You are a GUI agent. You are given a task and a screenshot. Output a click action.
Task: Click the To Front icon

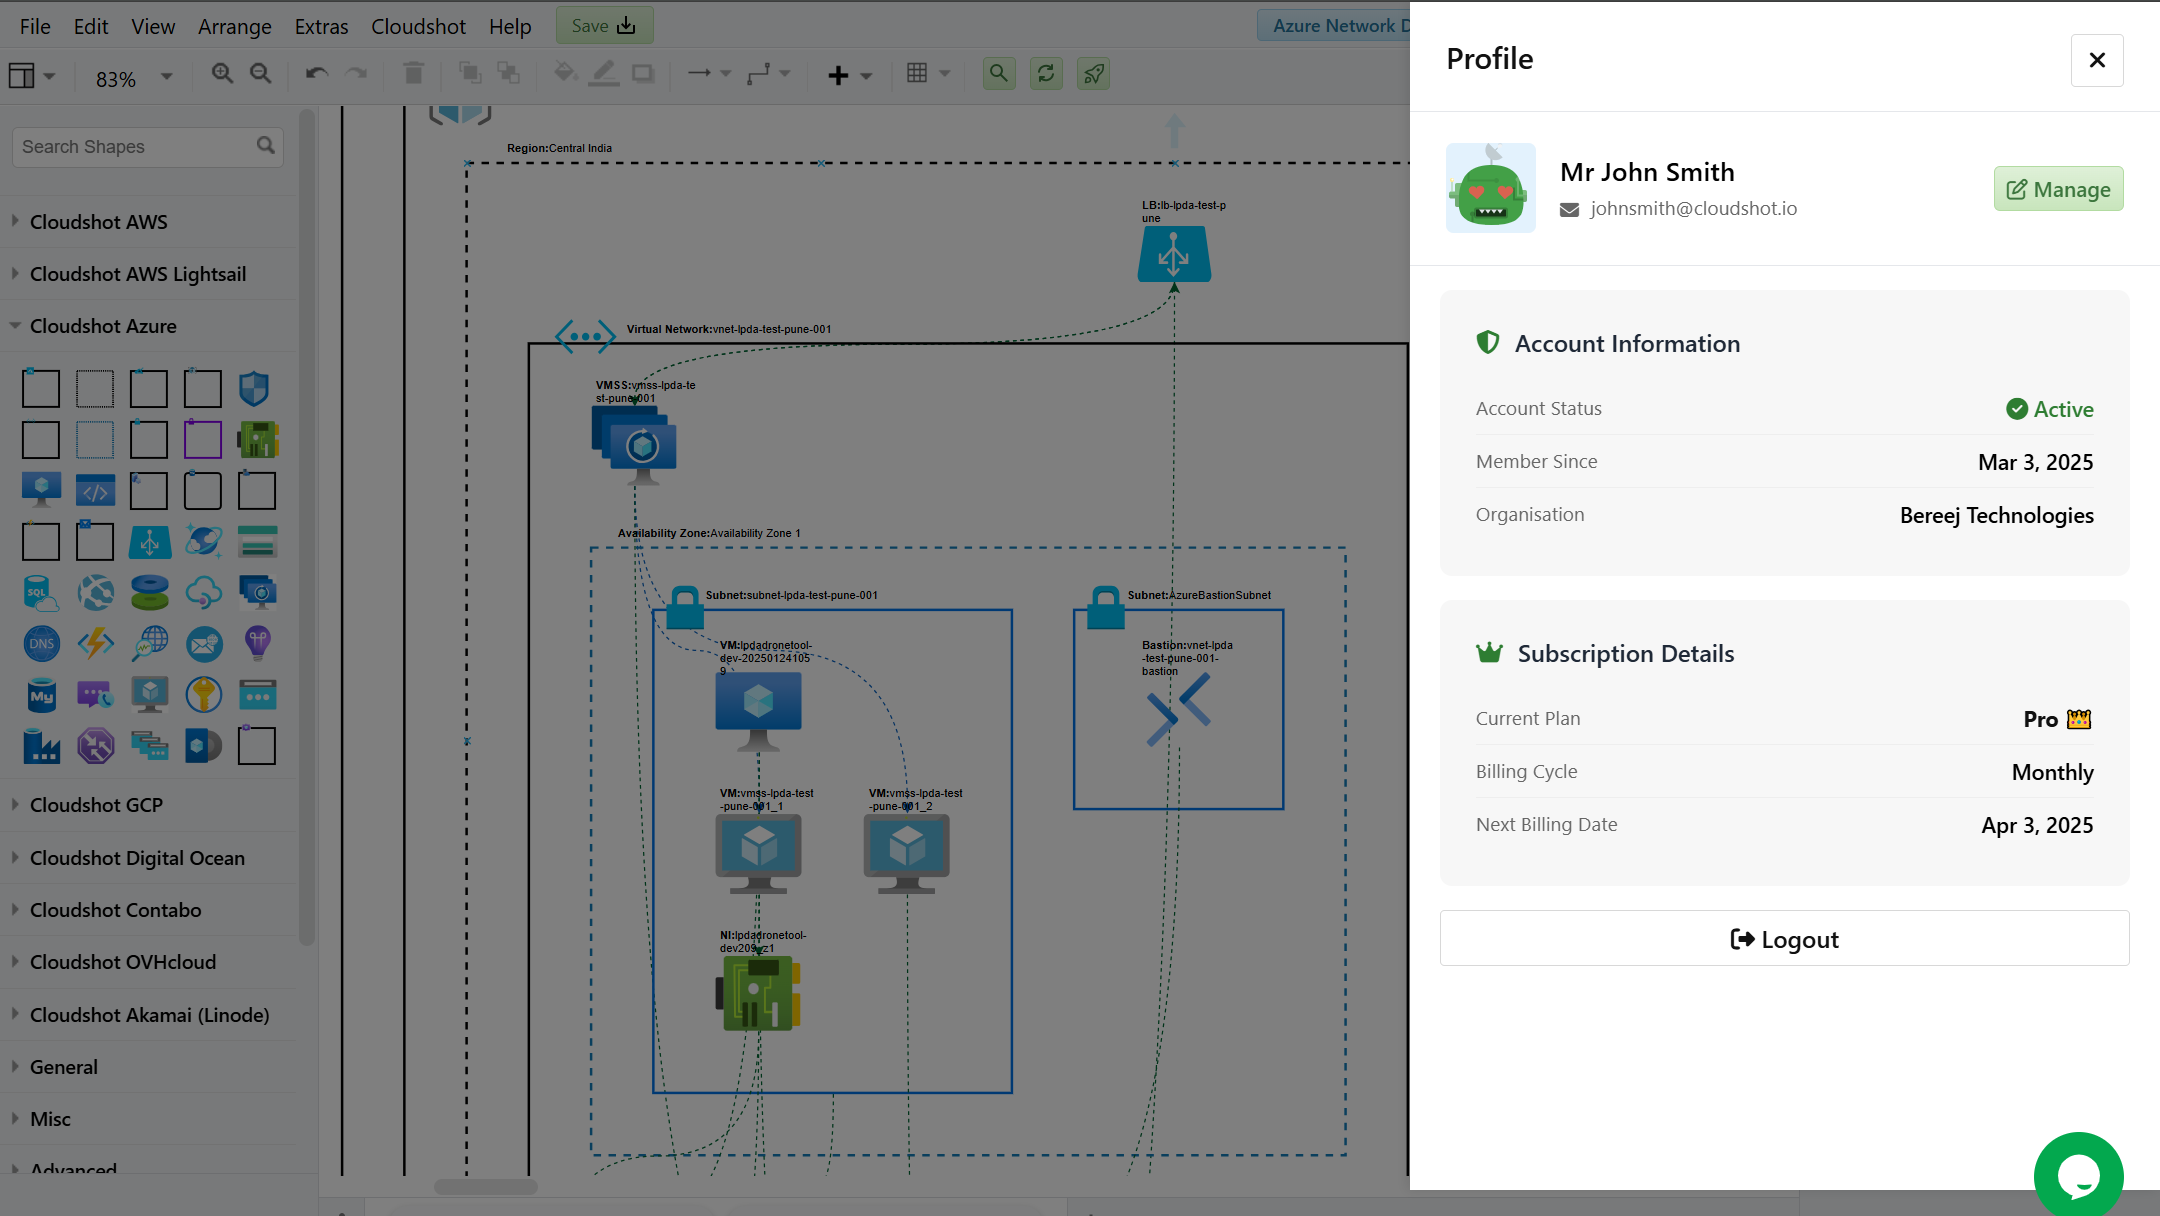pos(470,73)
